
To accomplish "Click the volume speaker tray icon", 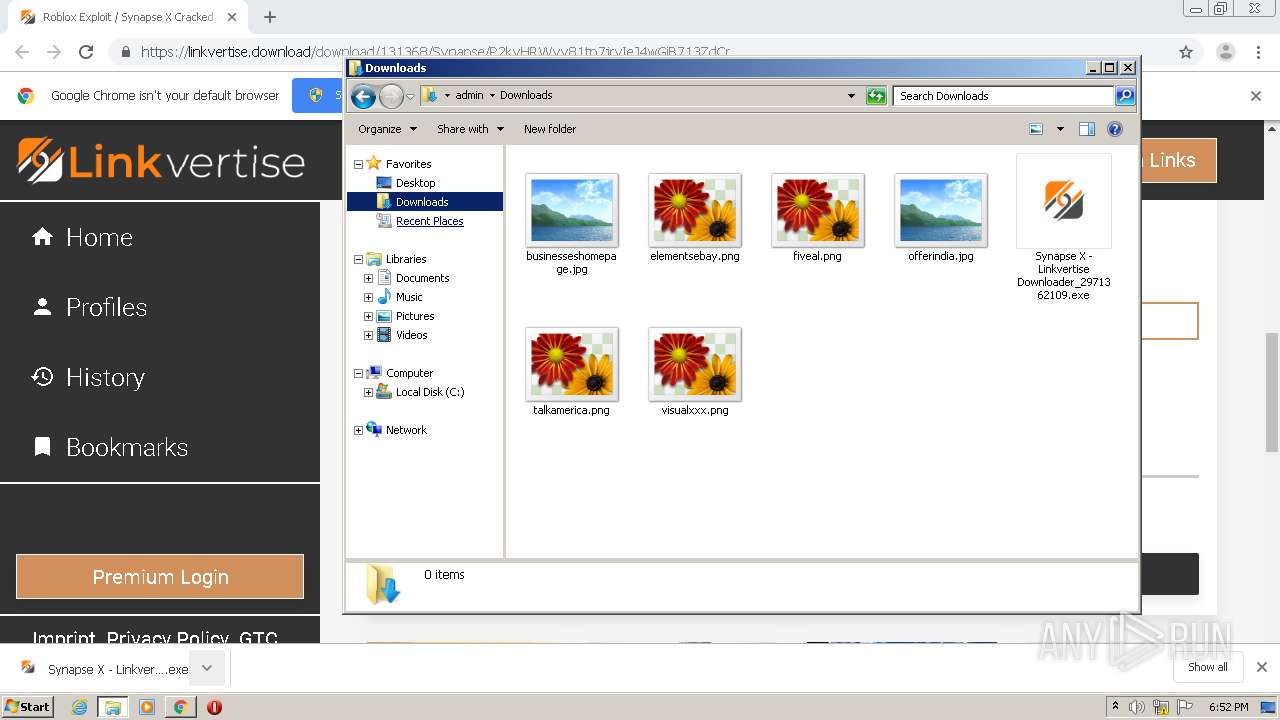I will click(1137, 707).
